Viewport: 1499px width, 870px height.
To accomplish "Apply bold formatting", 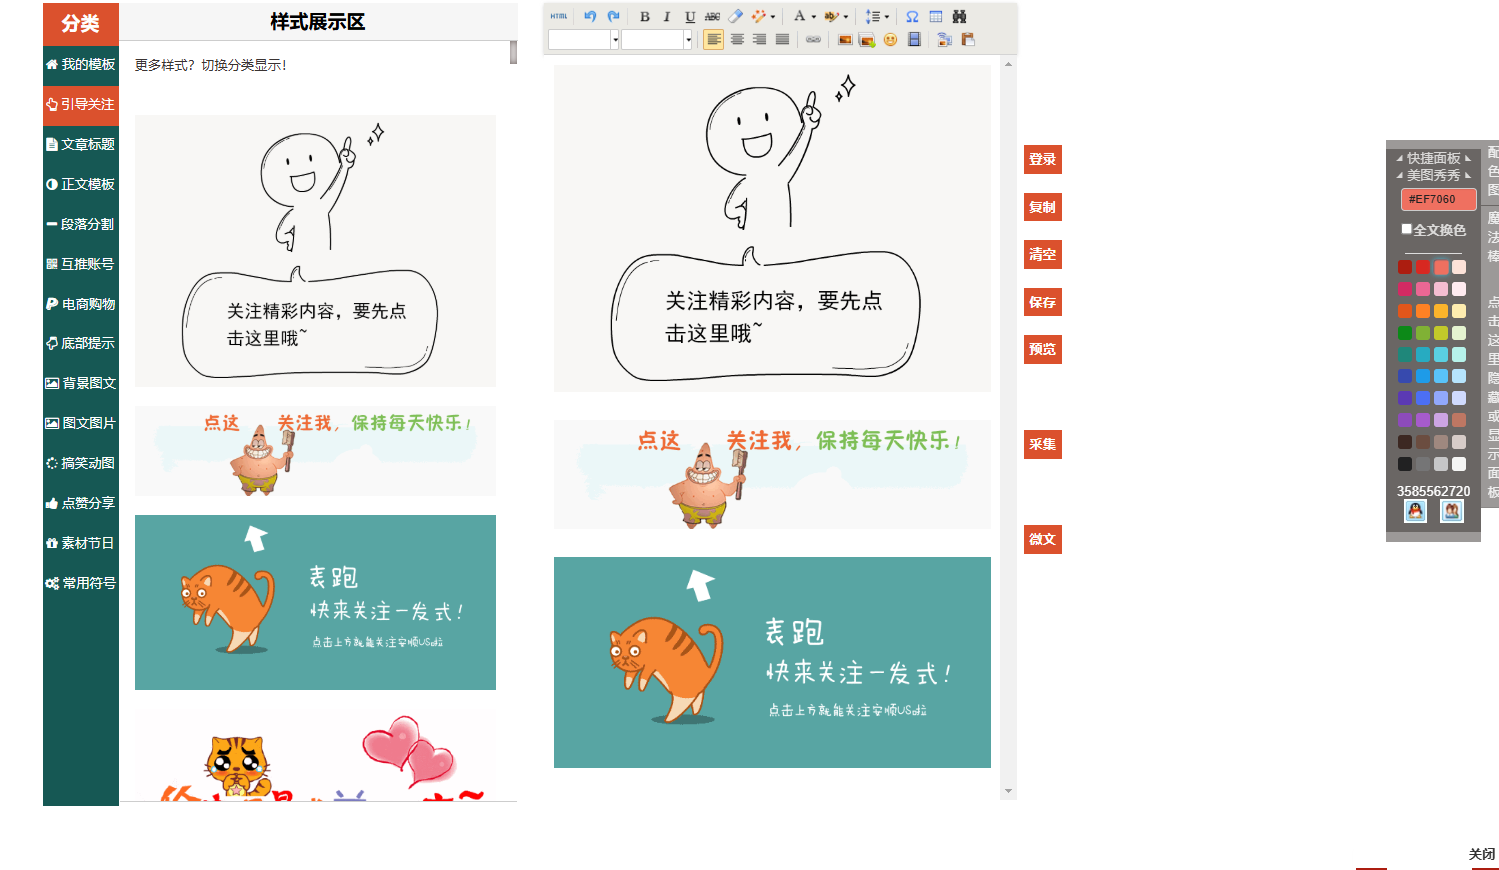I will tap(645, 16).
